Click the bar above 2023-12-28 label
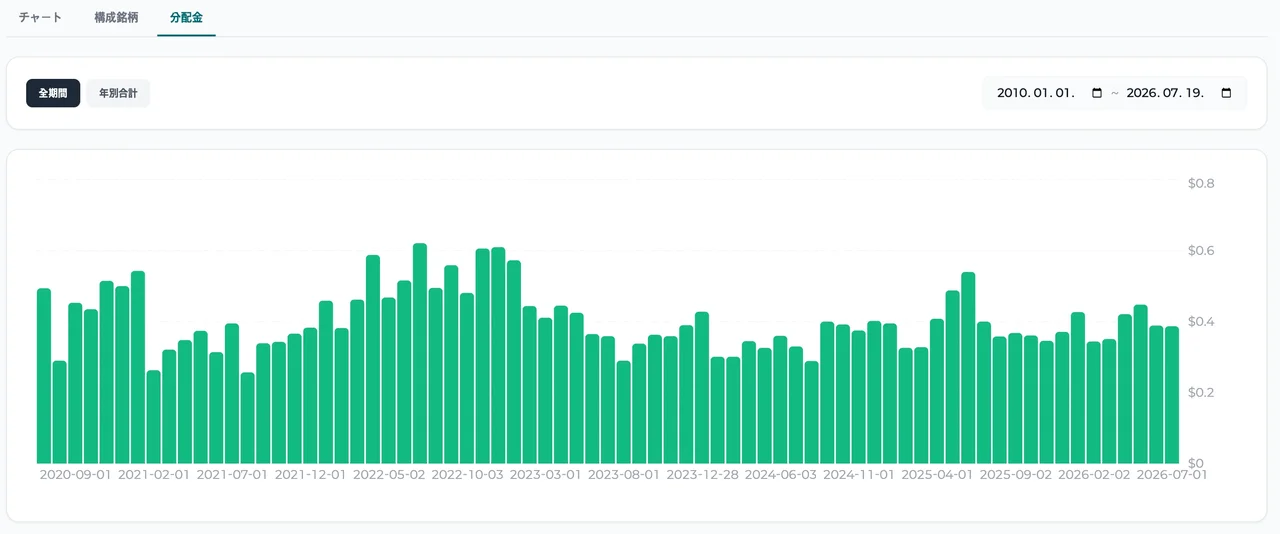 coord(702,388)
